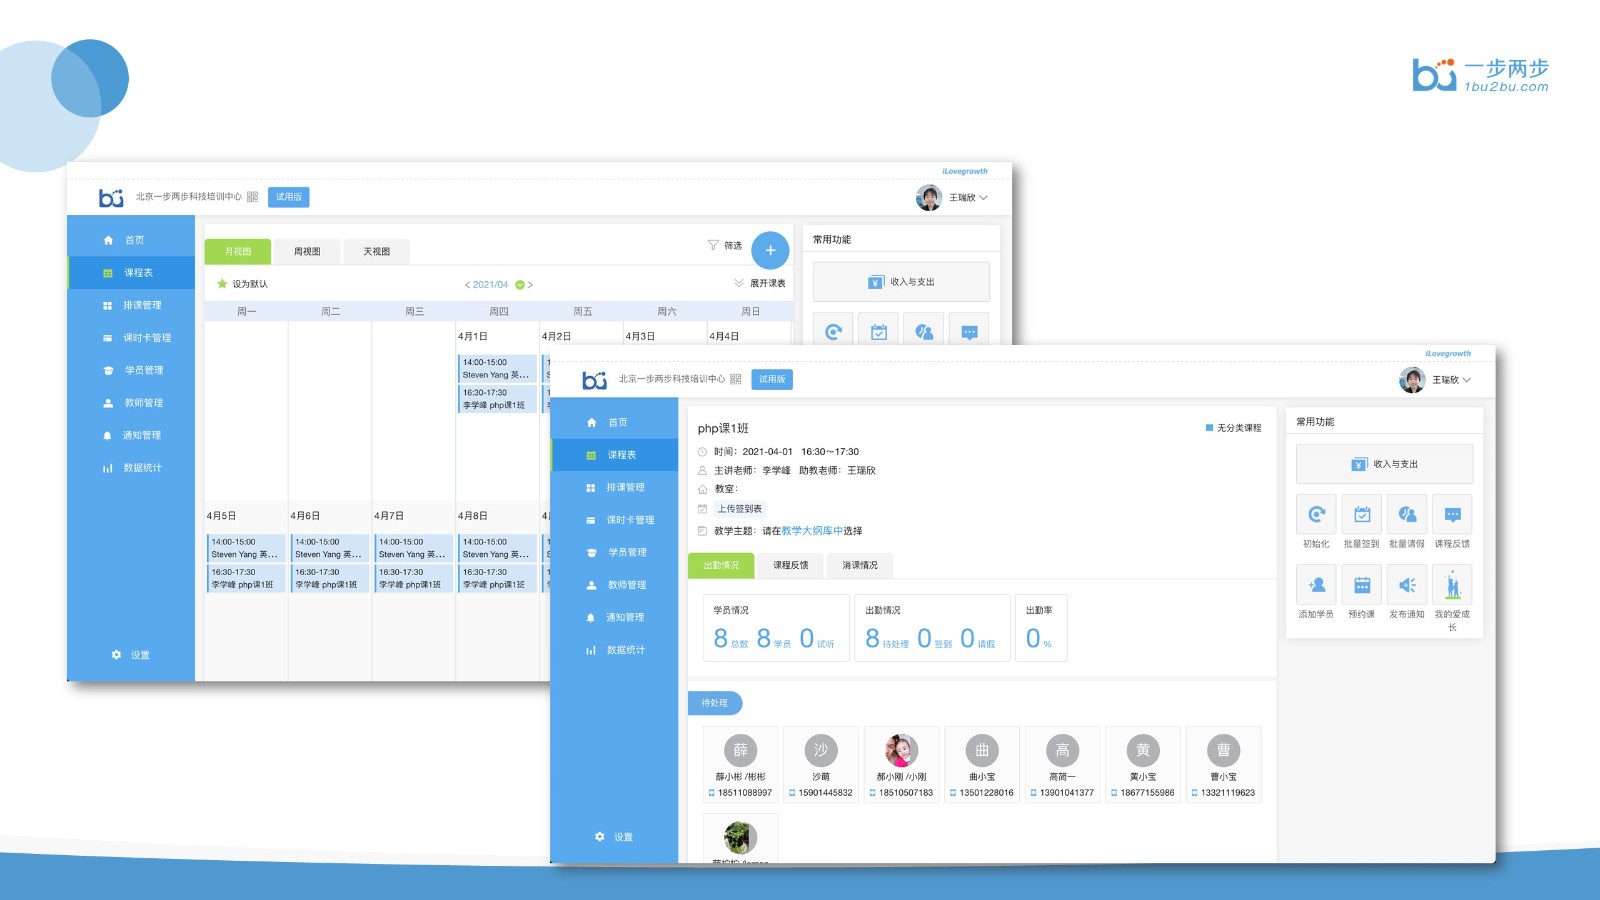Select 出勤情况 tab
The image size is (1600, 900).
(x=721, y=565)
